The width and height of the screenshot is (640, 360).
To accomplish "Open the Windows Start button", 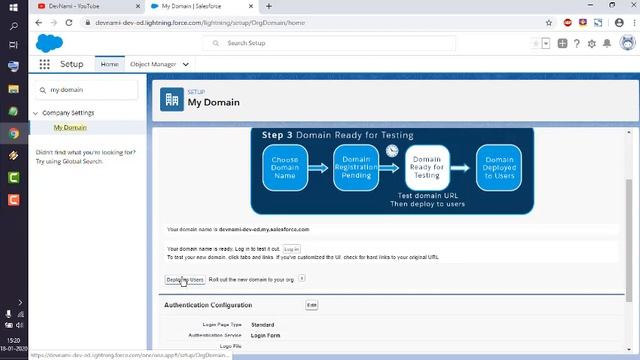I will point(13,7).
